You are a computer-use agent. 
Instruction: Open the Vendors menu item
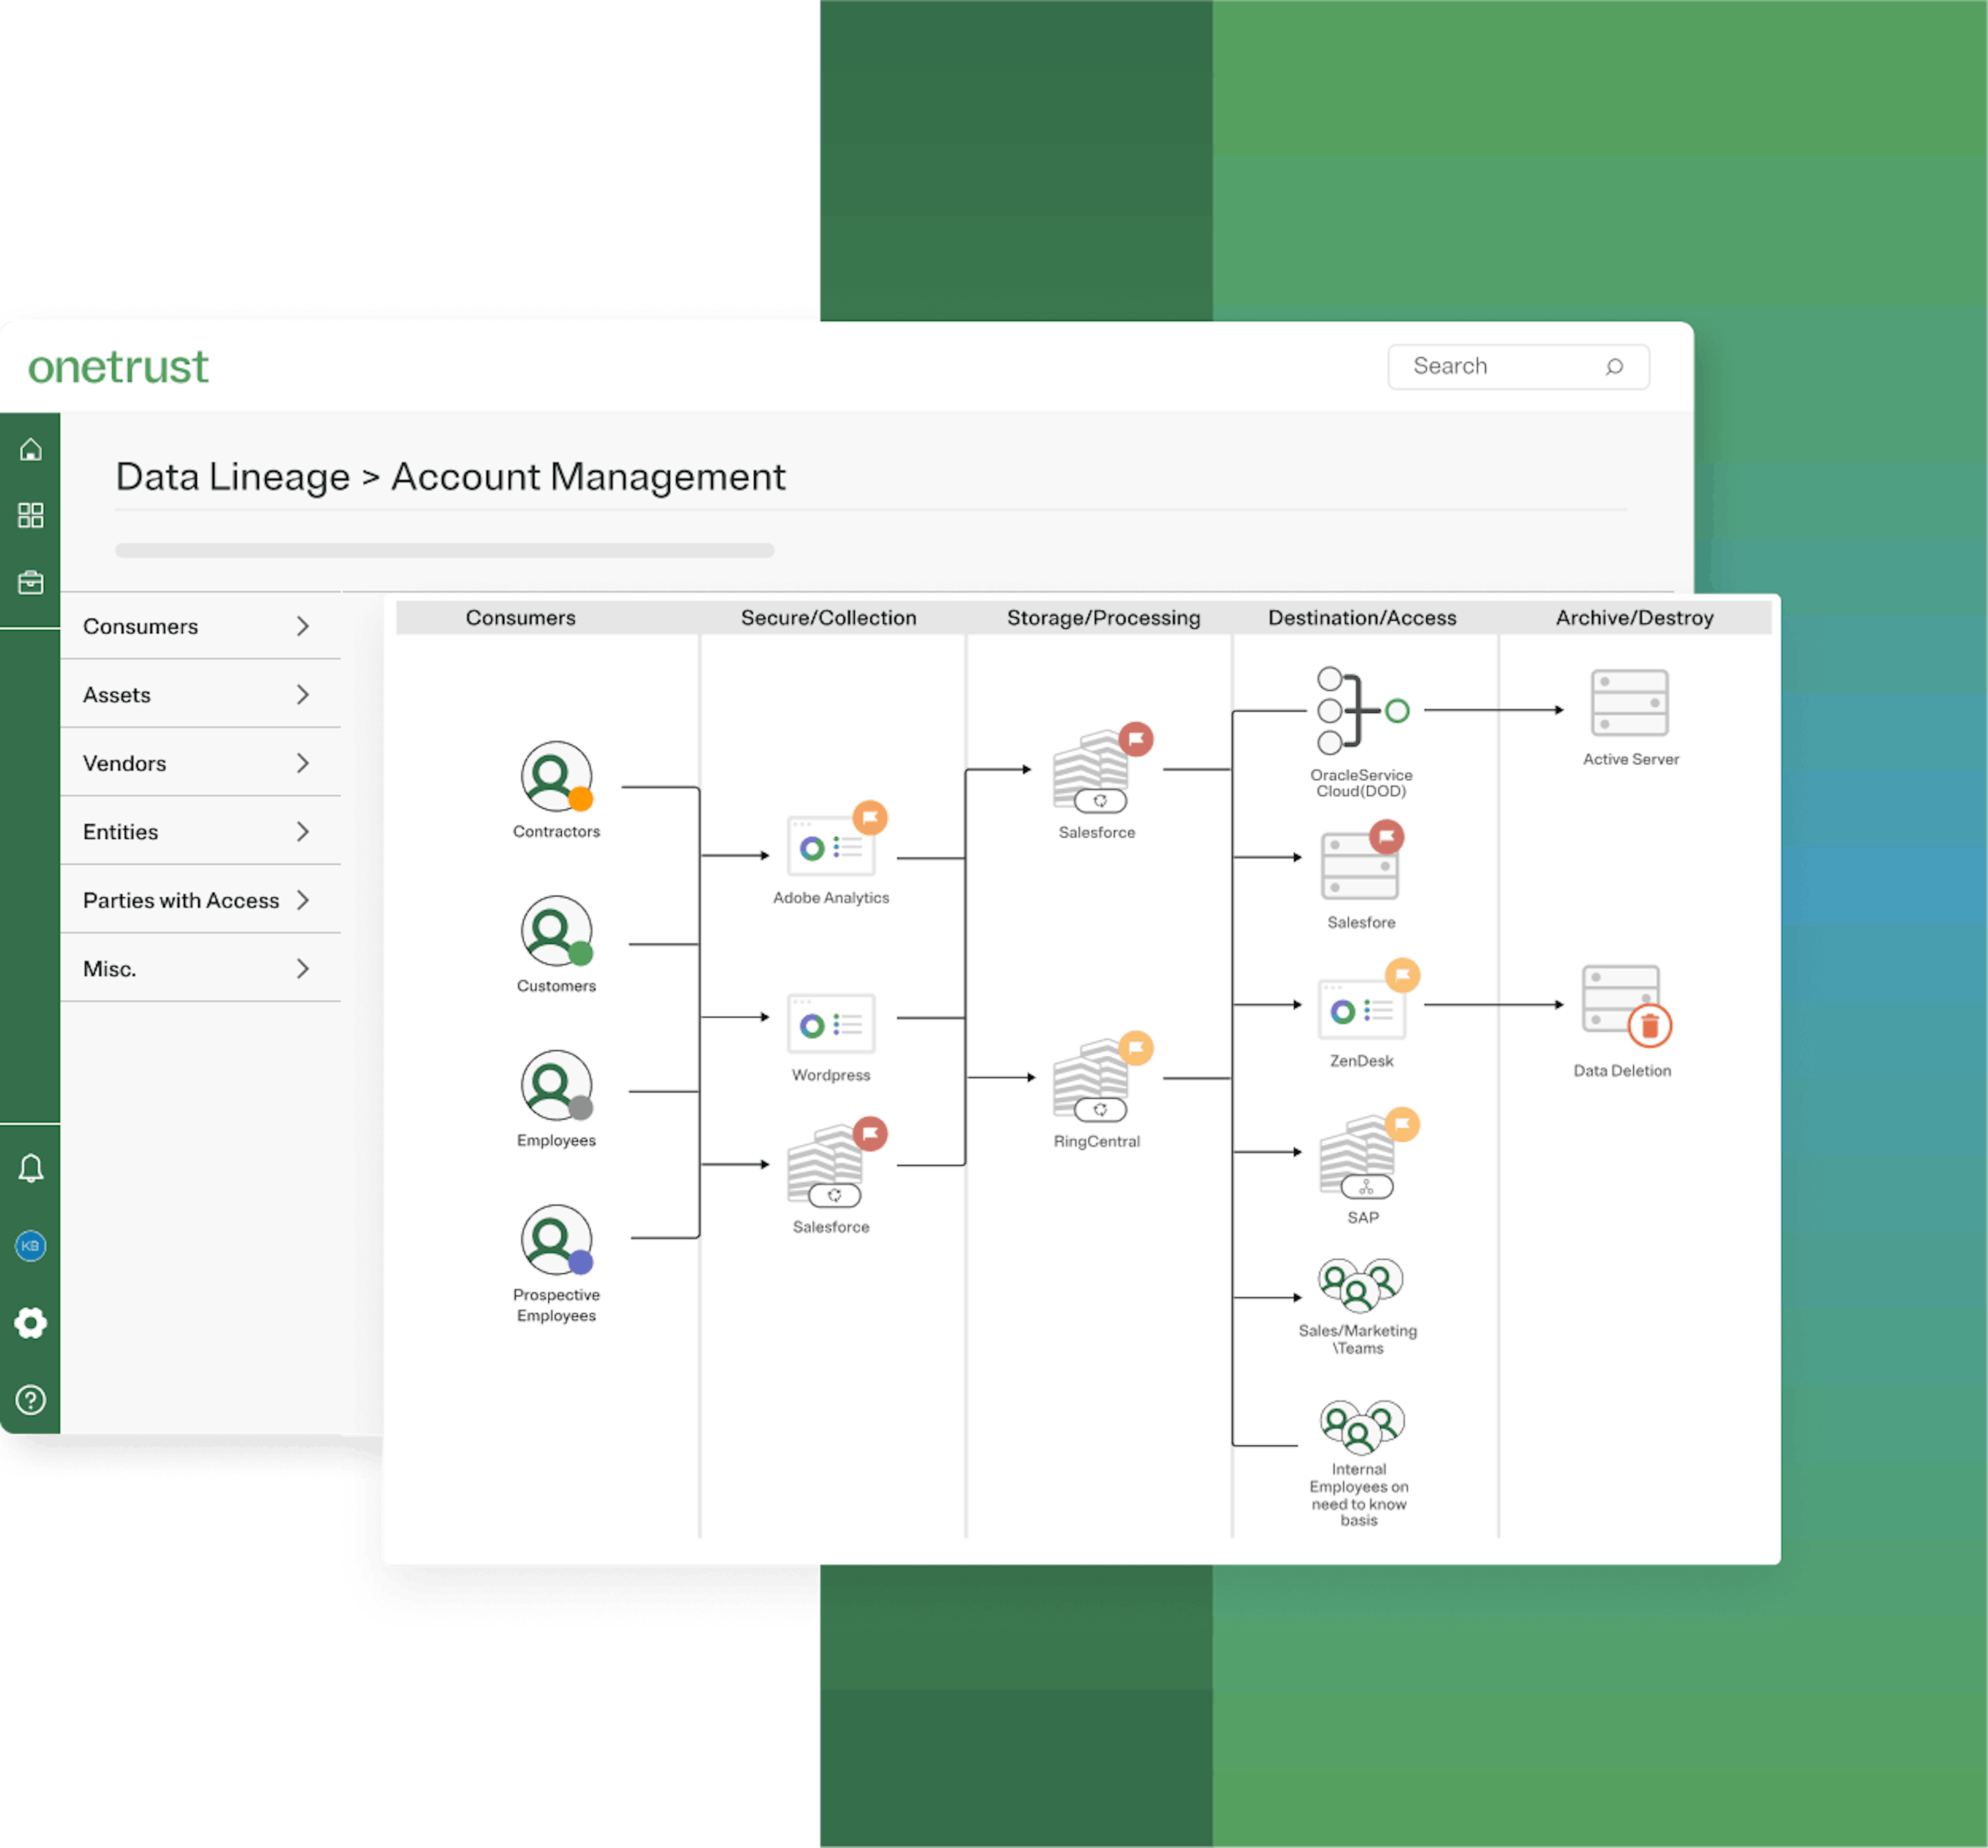(x=200, y=763)
